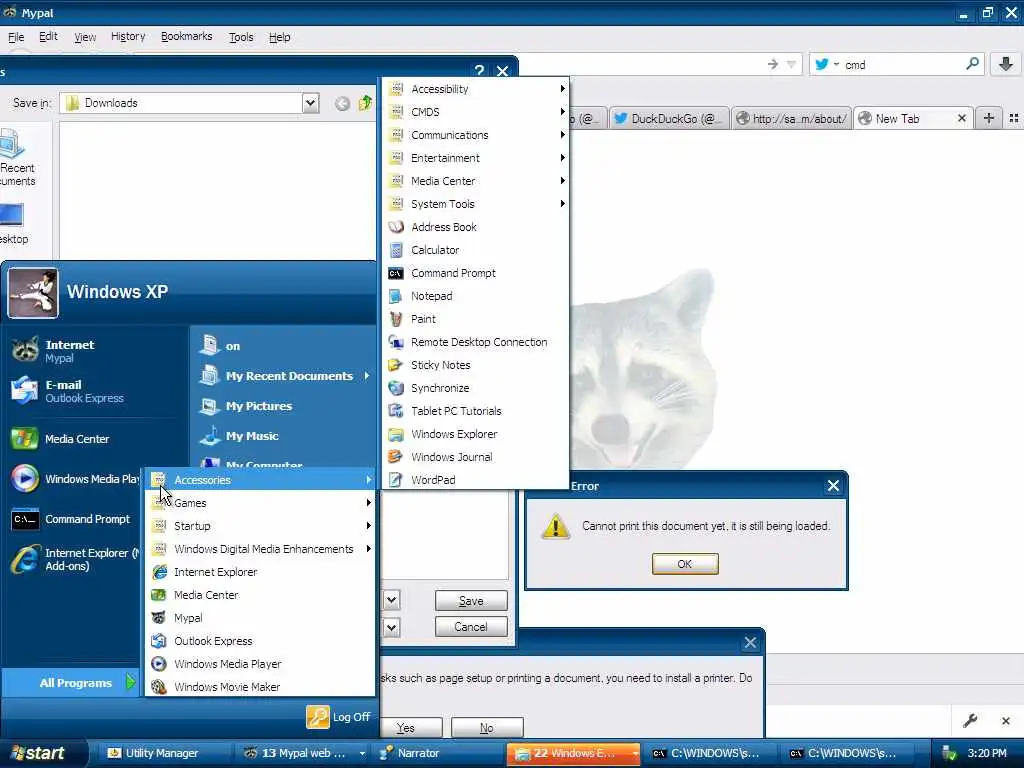1024x768 pixels.
Task: Switch to the http://sa..m/about/ tab
Action: click(792, 118)
